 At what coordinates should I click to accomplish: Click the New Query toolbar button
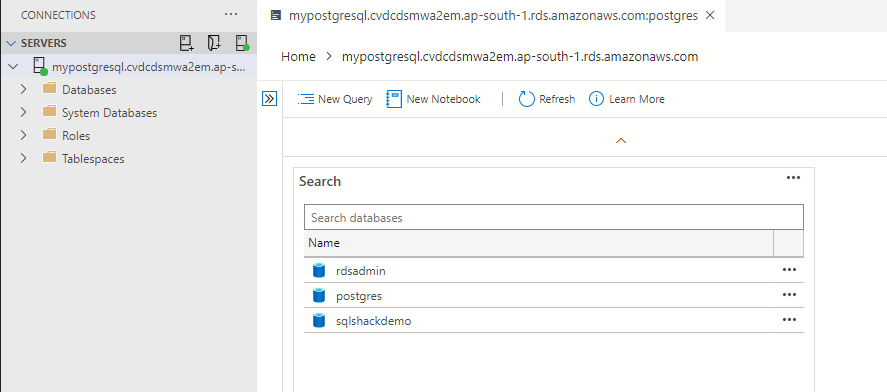(x=335, y=100)
